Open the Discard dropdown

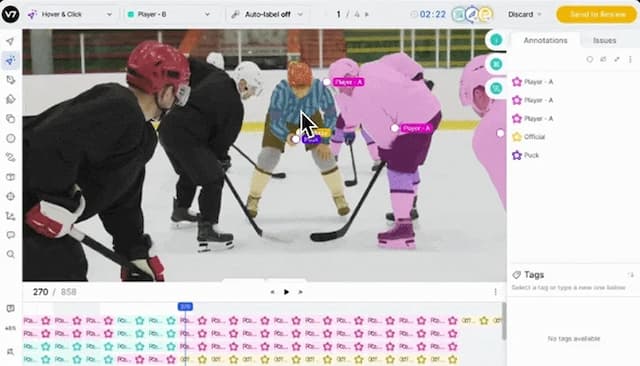(525, 14)
